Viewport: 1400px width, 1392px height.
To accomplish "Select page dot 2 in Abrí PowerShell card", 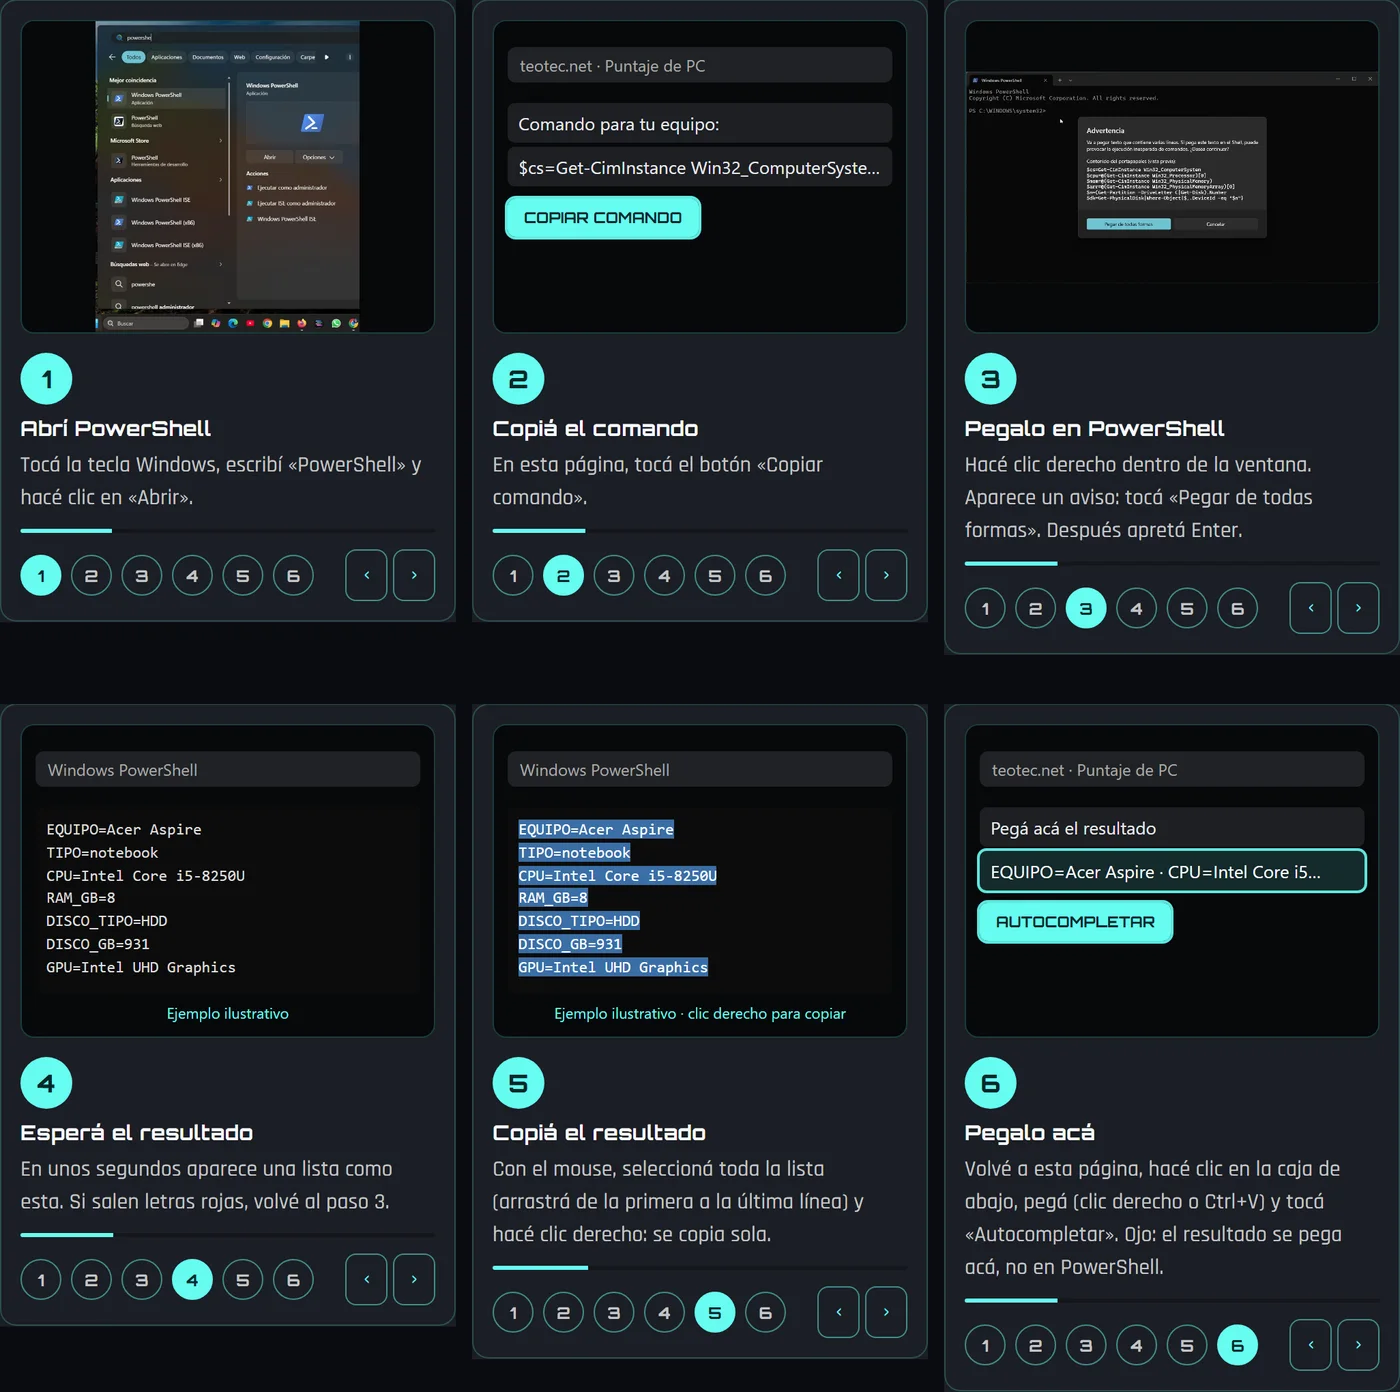I will pyautogui.click(x=91, y=576).
